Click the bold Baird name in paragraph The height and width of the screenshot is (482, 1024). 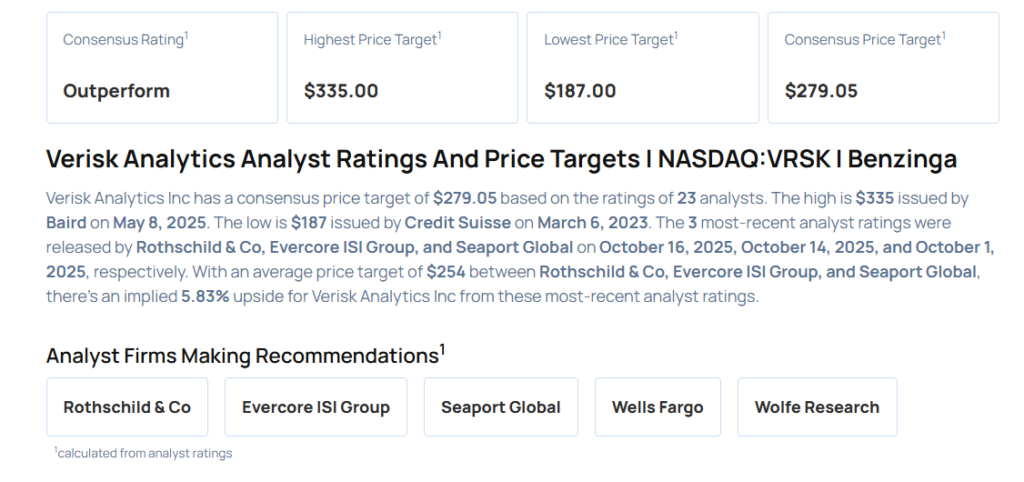click(x=66, y=222)
